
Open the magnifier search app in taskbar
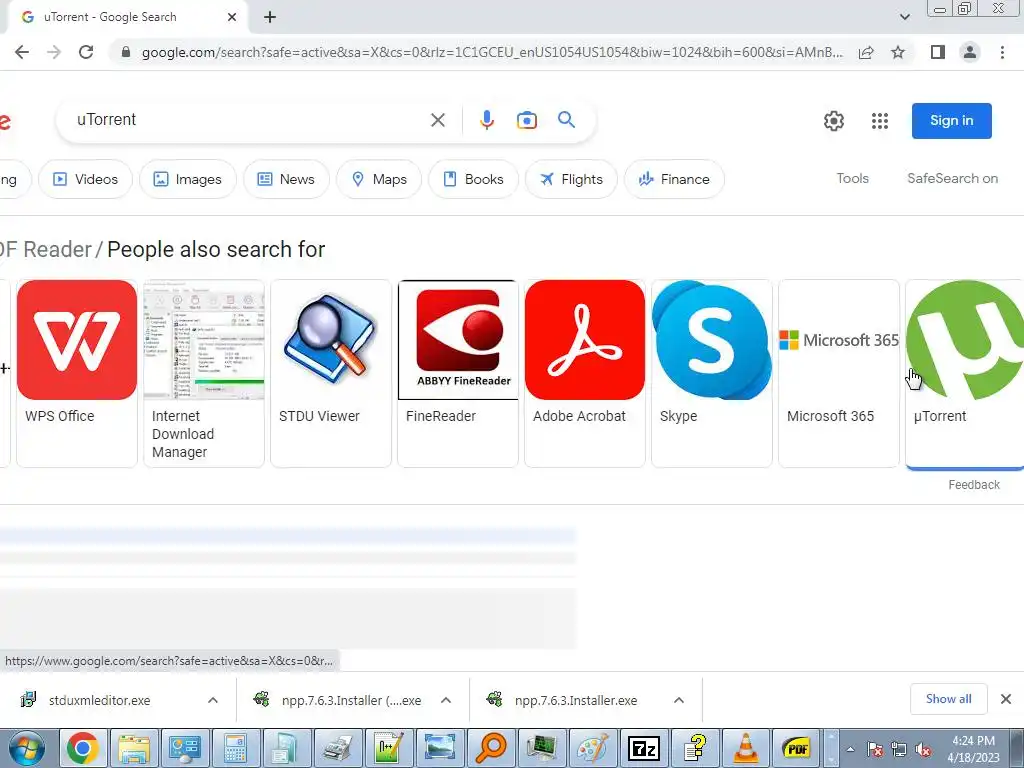click(x=491, y=748)
